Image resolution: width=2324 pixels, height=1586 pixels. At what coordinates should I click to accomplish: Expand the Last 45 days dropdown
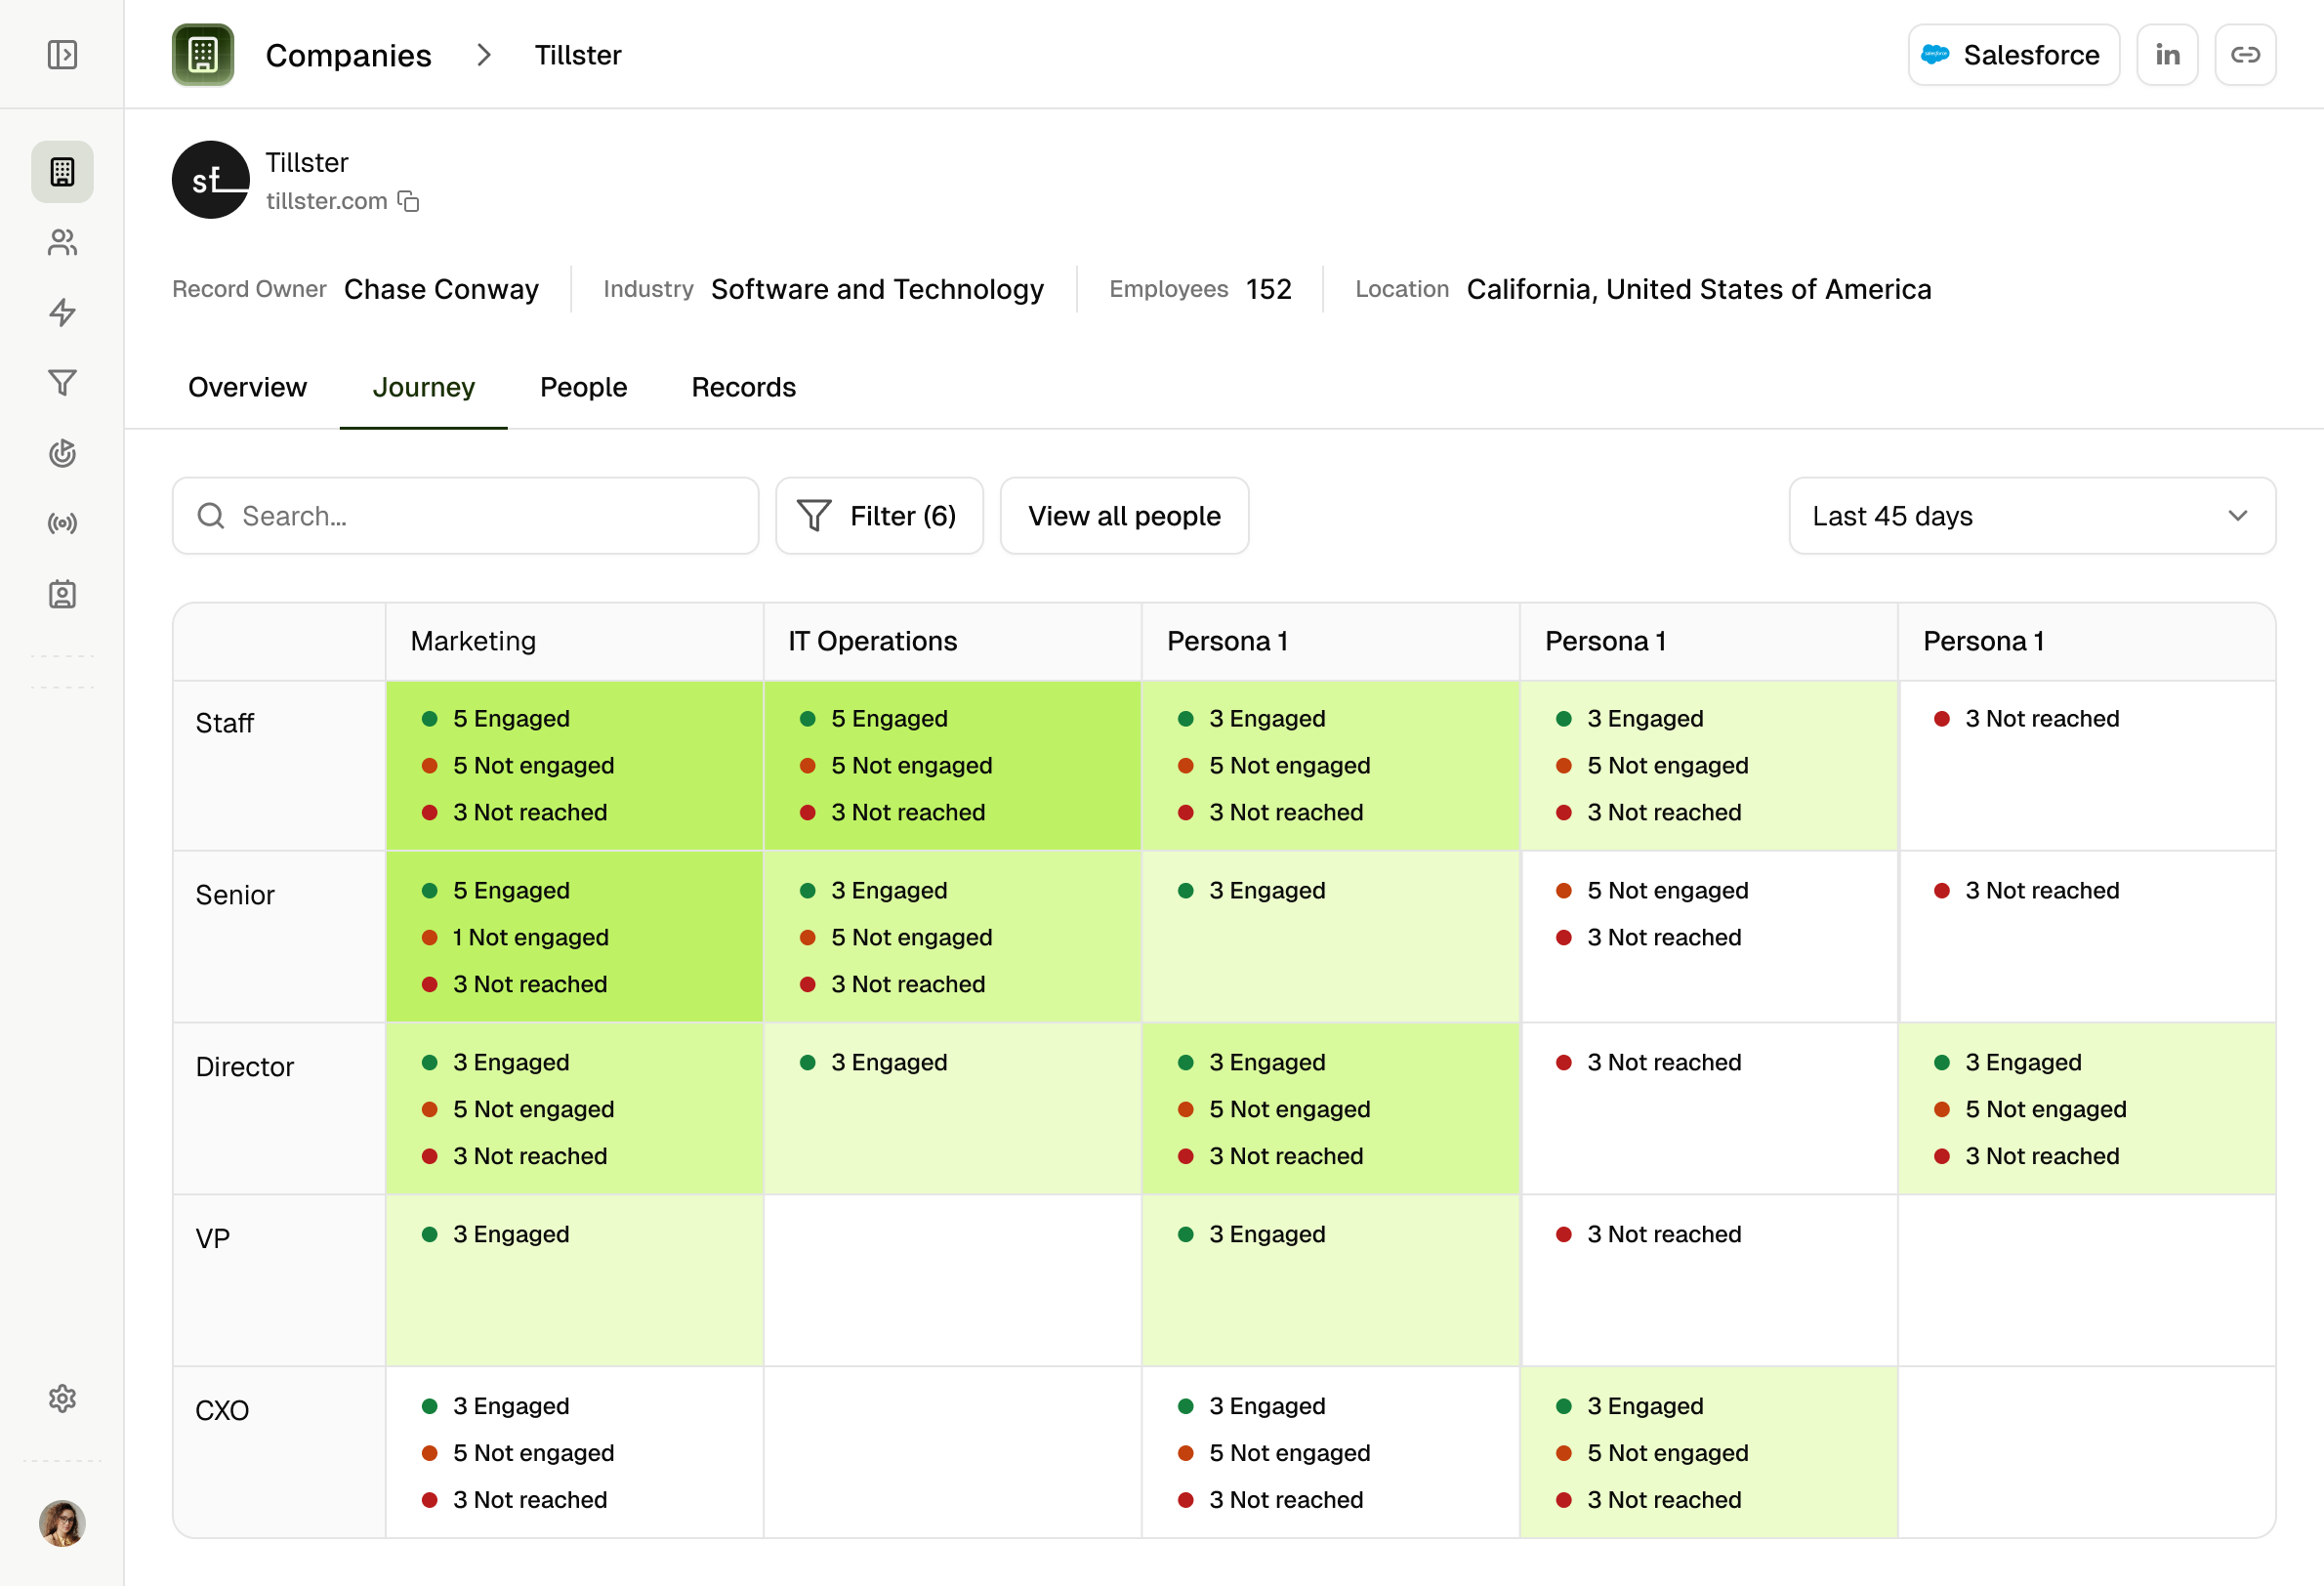point(2031,516)
